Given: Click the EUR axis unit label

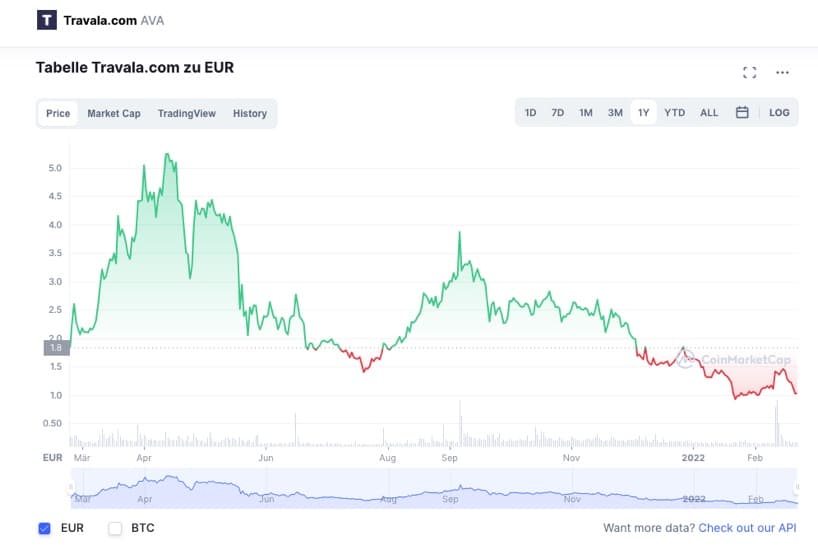Looking at the screenshot, I should (x=52, y=458).
